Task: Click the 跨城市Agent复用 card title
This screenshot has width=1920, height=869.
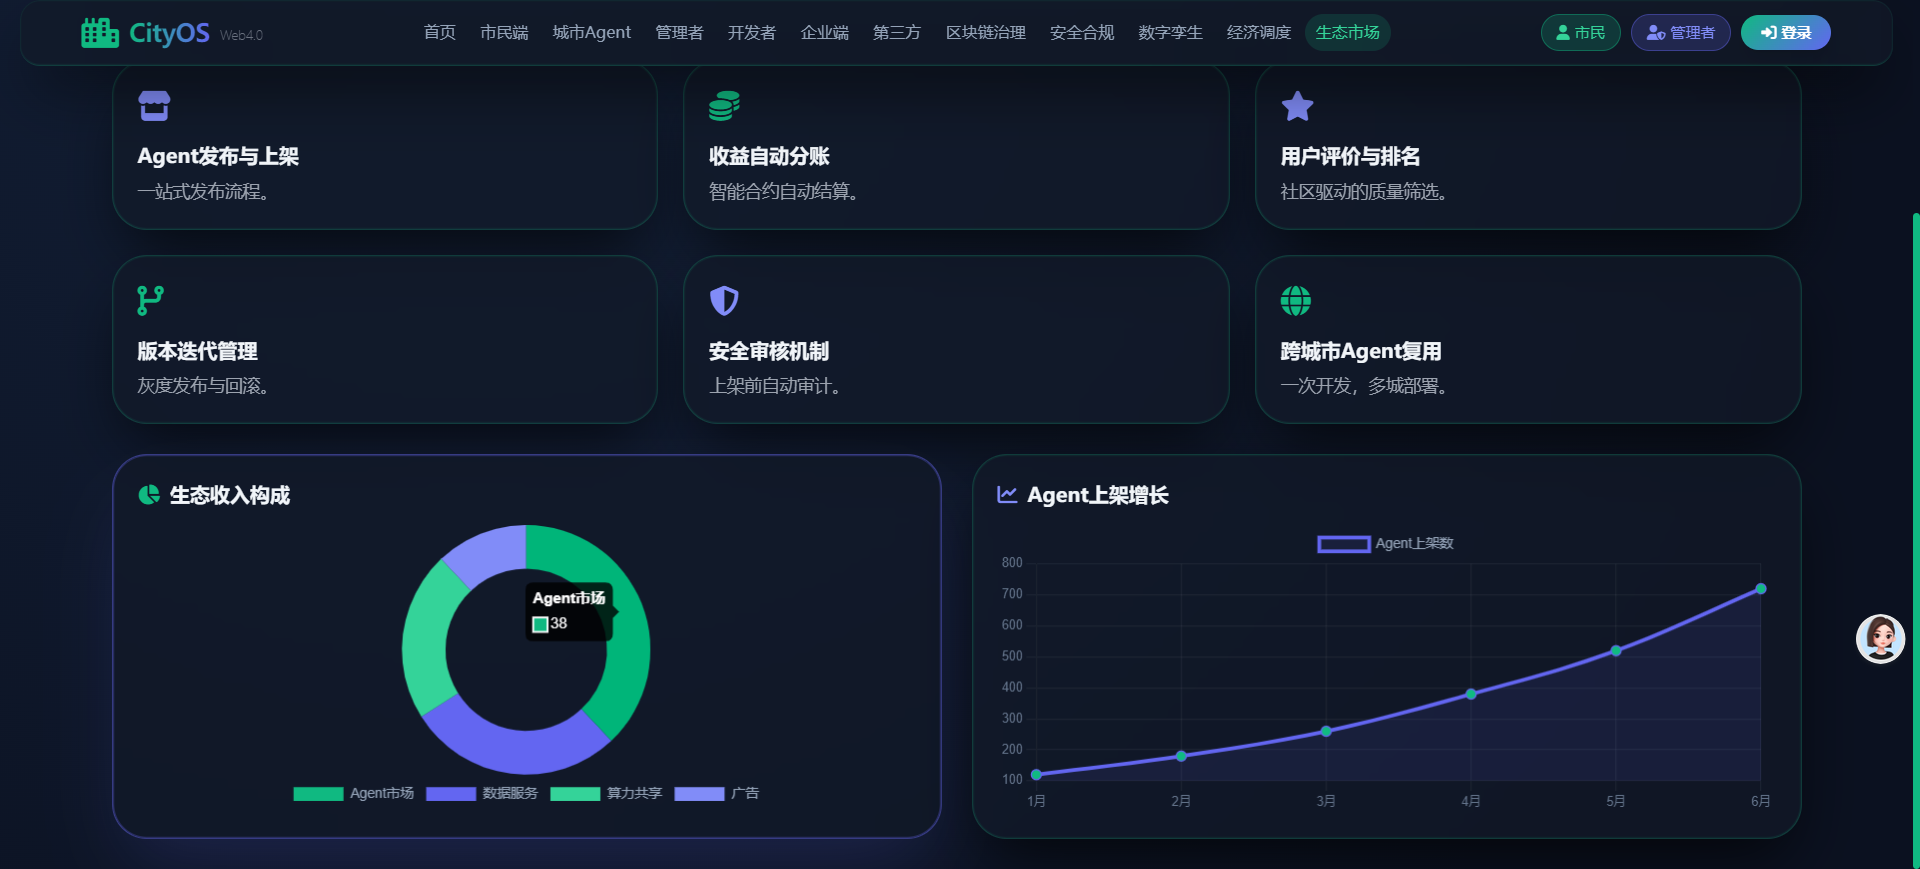Action: (x=1361, y=351)
